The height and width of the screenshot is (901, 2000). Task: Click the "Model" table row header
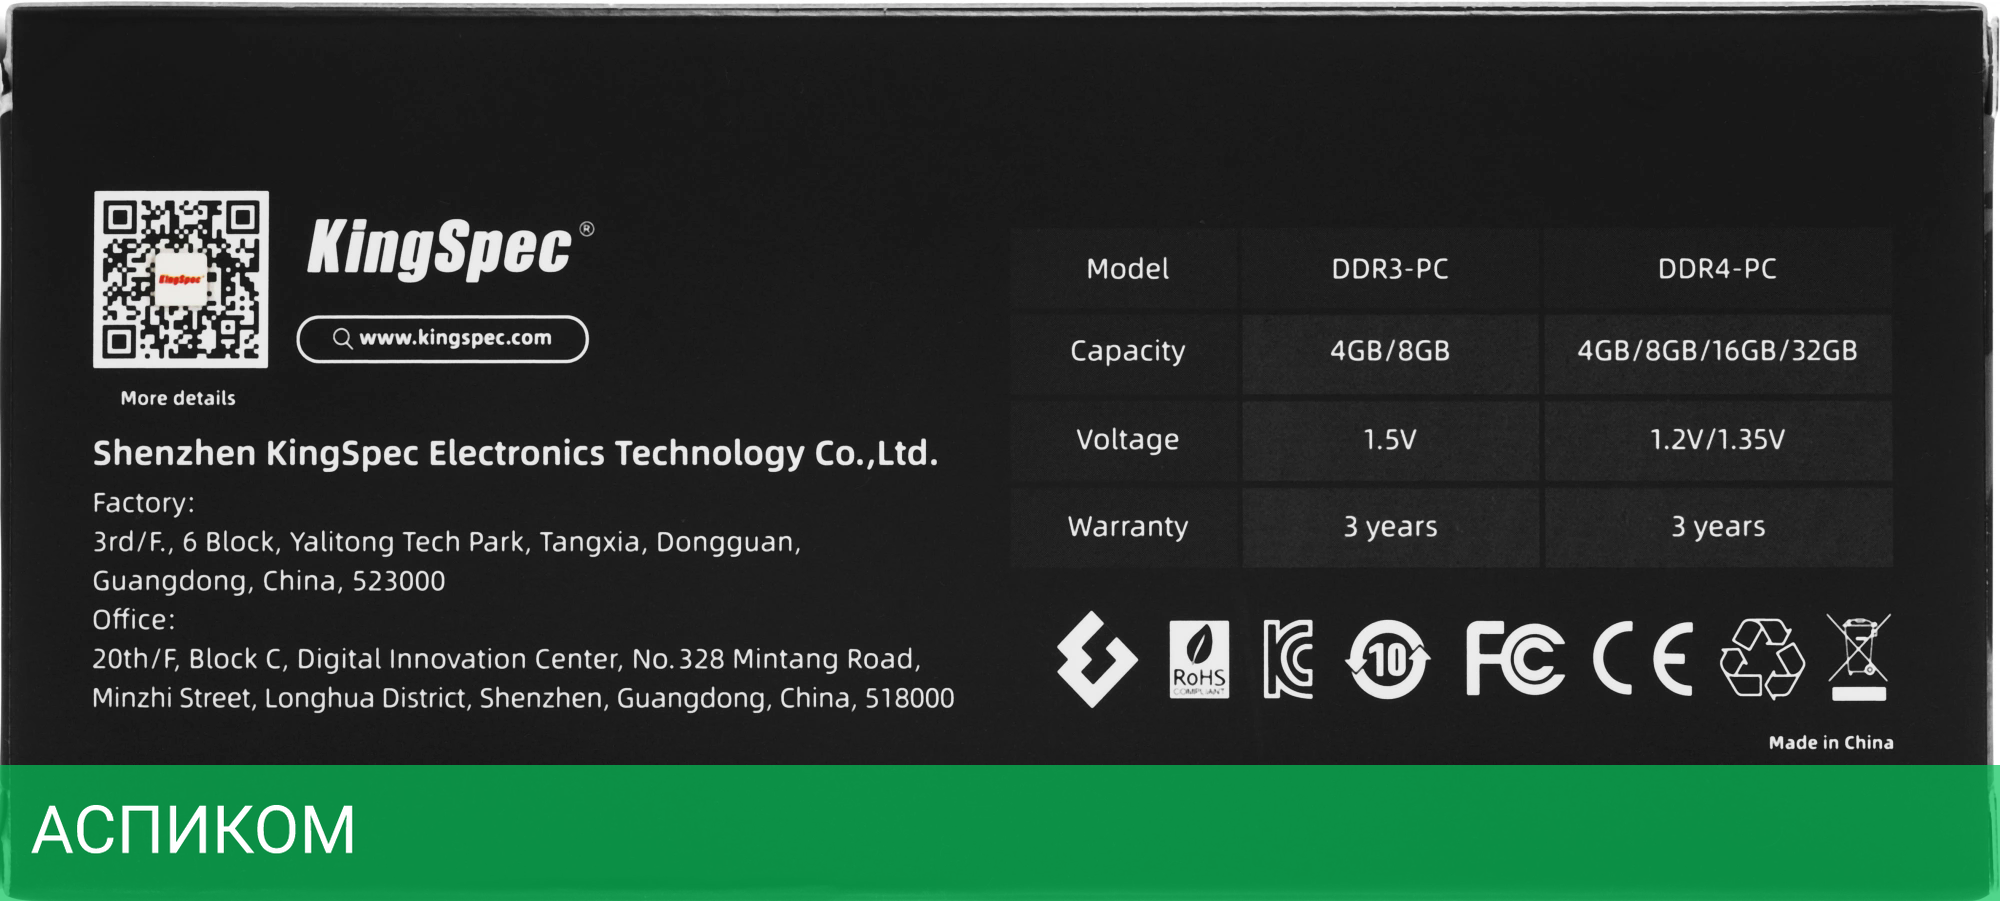[x=1127, y=269]
